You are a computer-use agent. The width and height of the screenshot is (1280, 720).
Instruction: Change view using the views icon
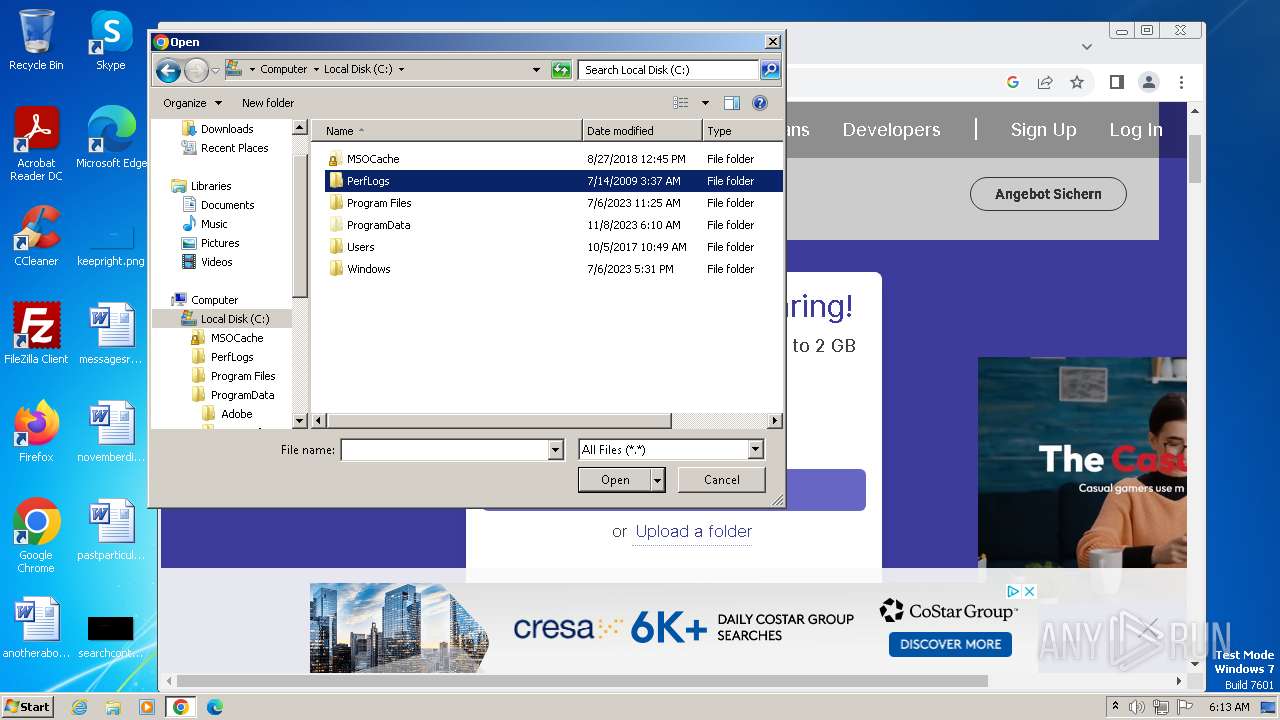[681, 103]
